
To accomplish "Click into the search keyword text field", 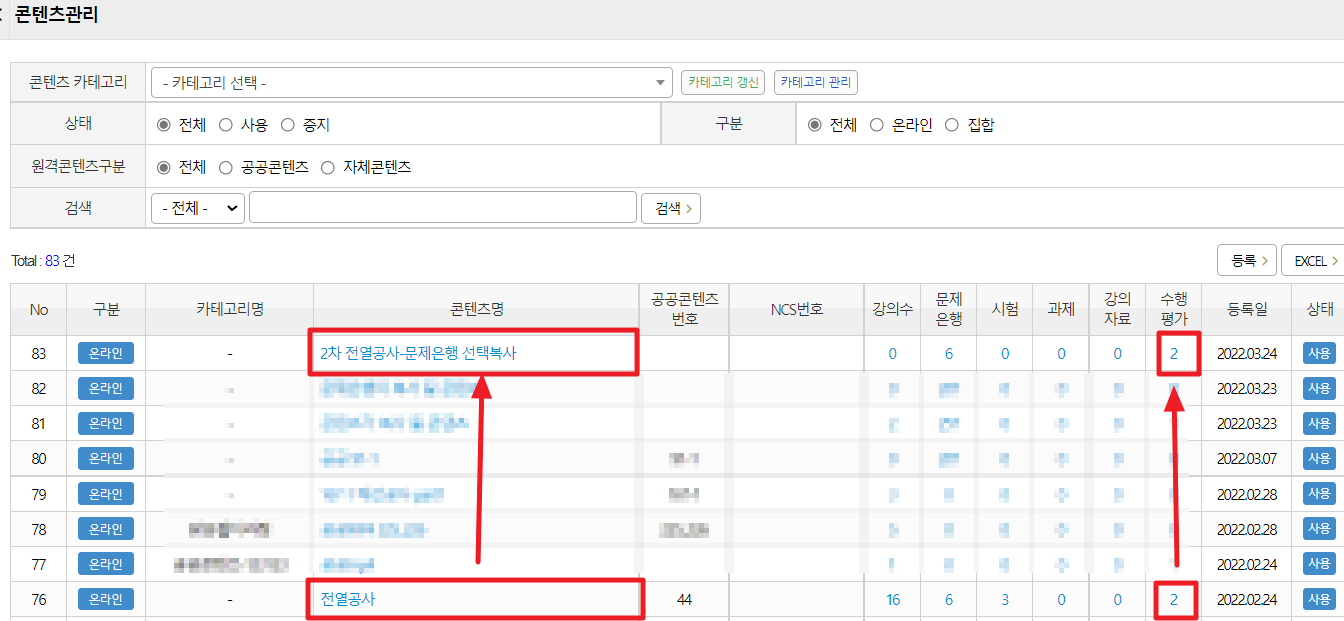I will [x=442, y=208].
